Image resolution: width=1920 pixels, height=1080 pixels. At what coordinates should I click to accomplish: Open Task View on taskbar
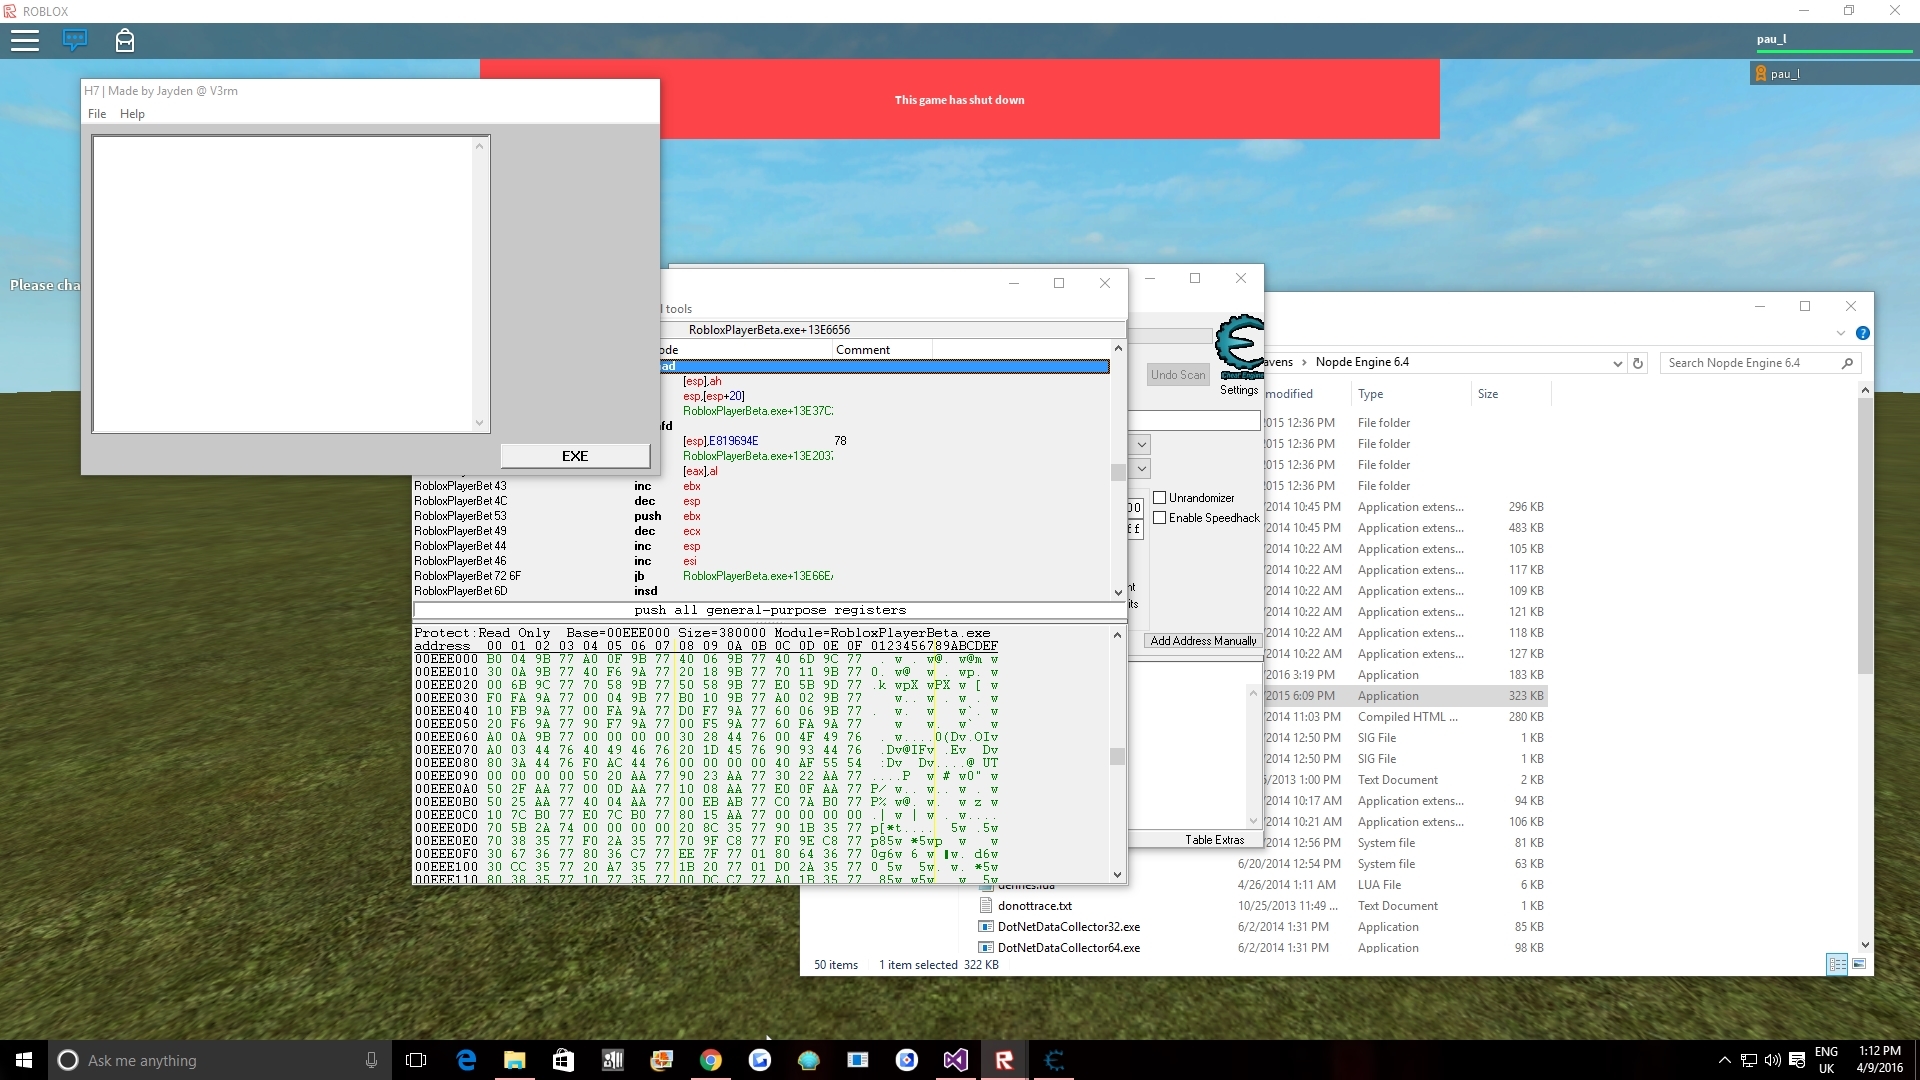click(416, 1060)
